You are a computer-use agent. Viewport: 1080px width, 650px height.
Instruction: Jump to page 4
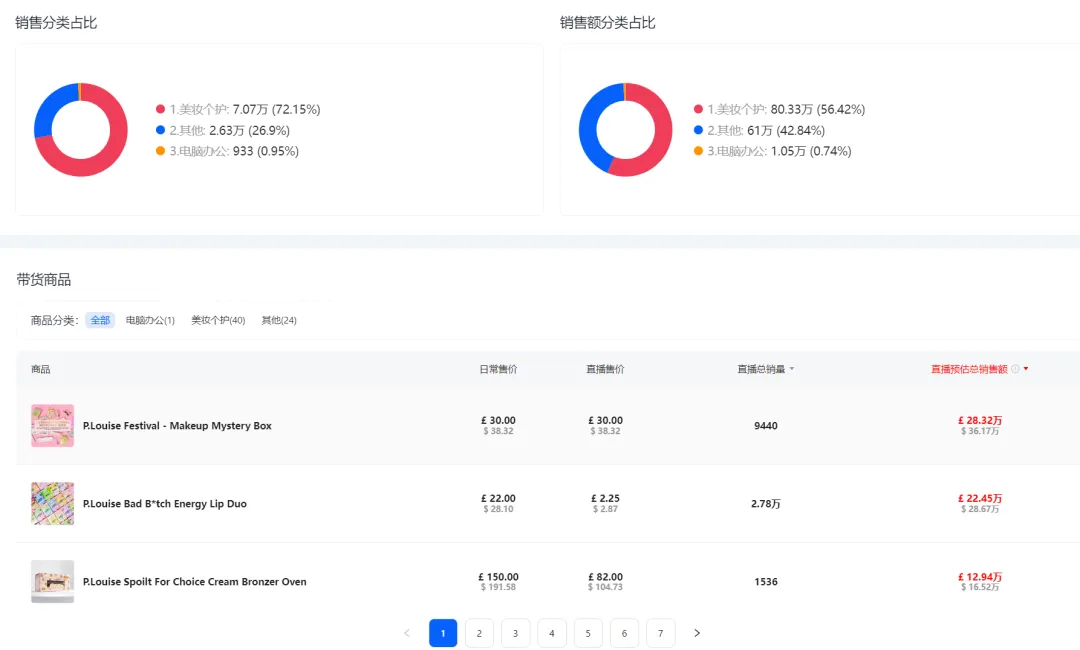552,633
